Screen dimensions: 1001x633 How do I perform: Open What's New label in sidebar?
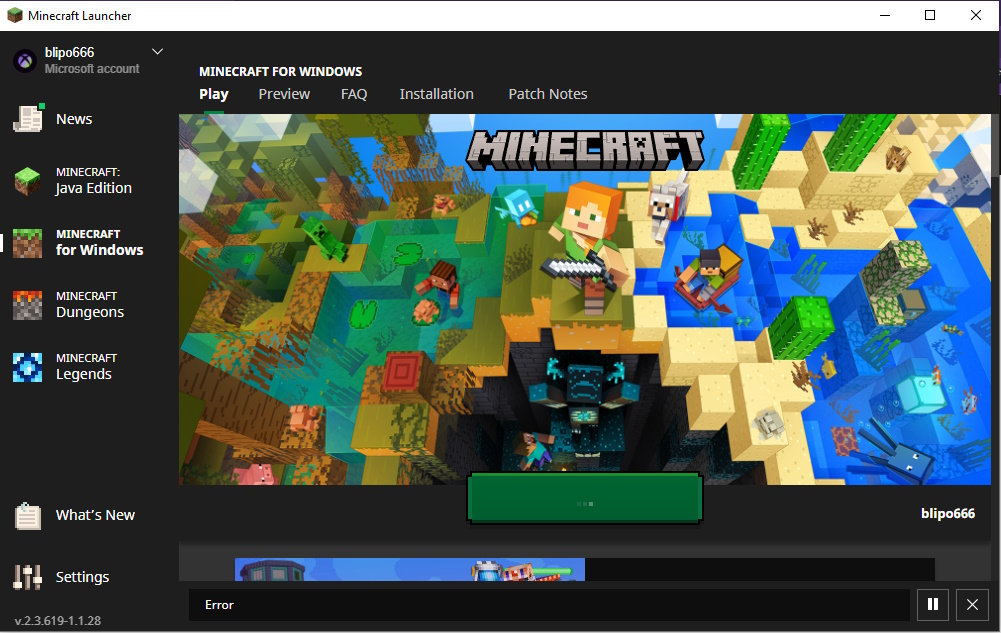95,515
